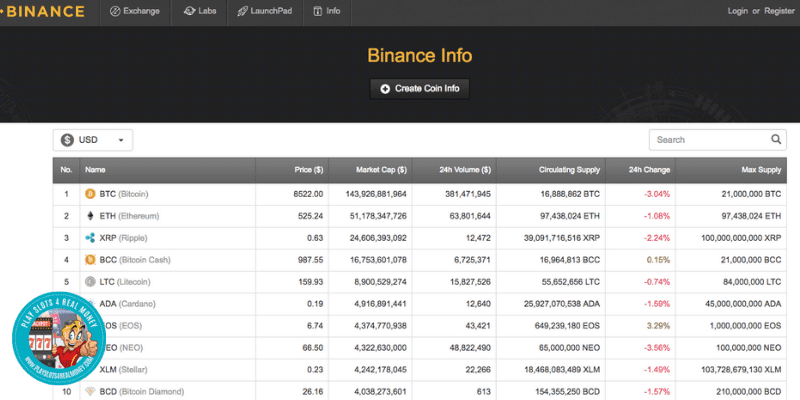
Task: Open the Labs menu item
Action: tap(200, 11)
